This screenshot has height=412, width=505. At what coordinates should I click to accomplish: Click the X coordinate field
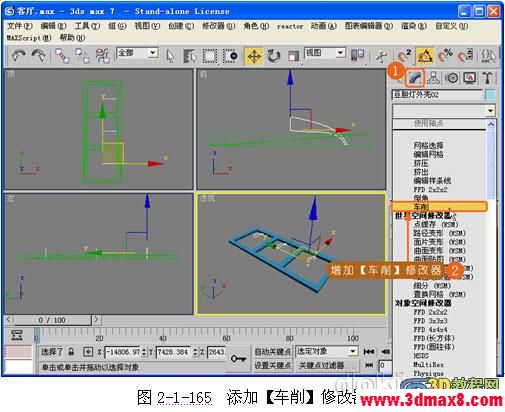tap(123, 352)
